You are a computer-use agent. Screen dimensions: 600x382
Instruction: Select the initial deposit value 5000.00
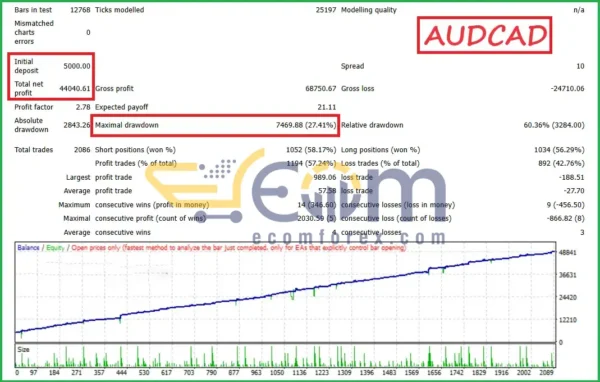point(77,66)
